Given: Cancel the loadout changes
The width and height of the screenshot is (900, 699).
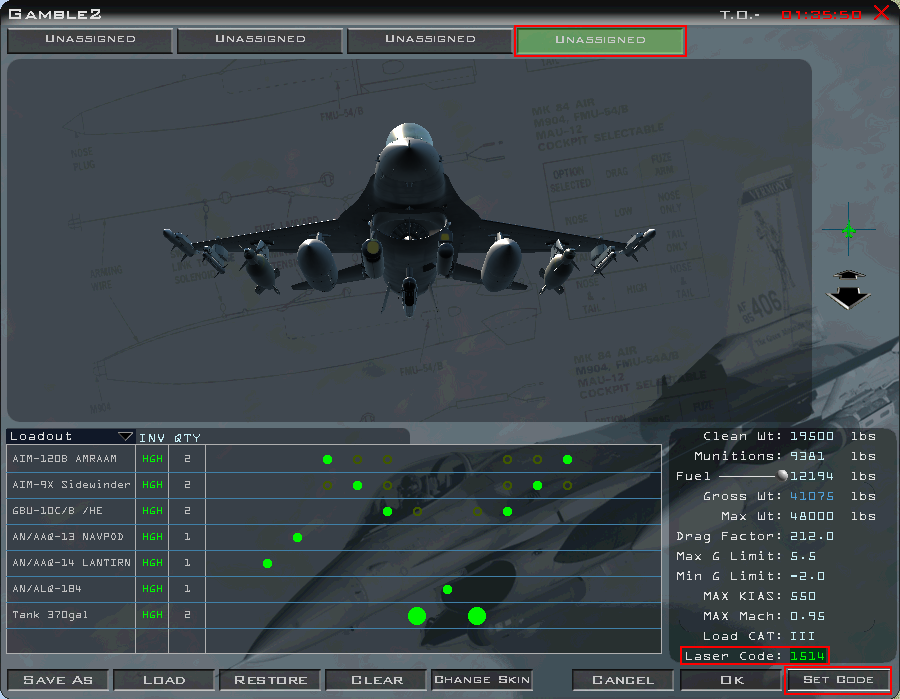Looking at the screenshot, I should (x=622, y=679).
